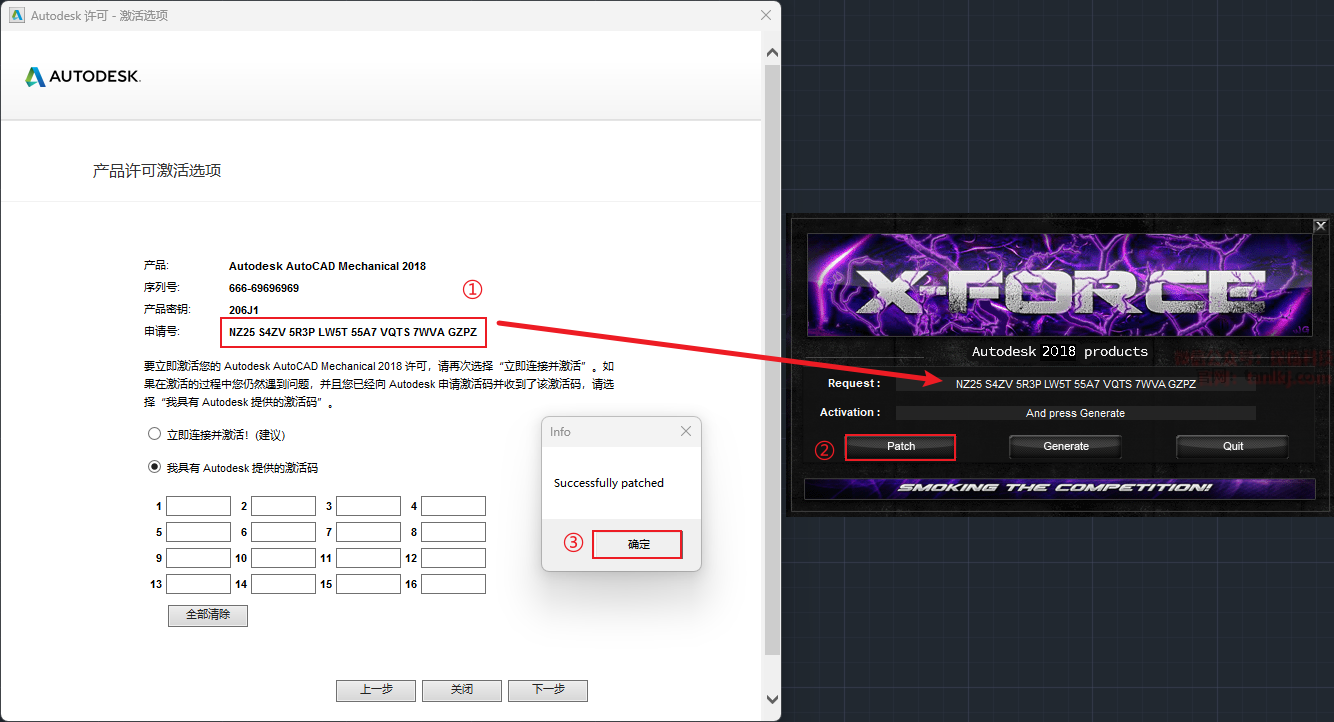Click the Generate button in X-Force window
The width and height of the screenshot is (1334, 722).
point(1066,446)
